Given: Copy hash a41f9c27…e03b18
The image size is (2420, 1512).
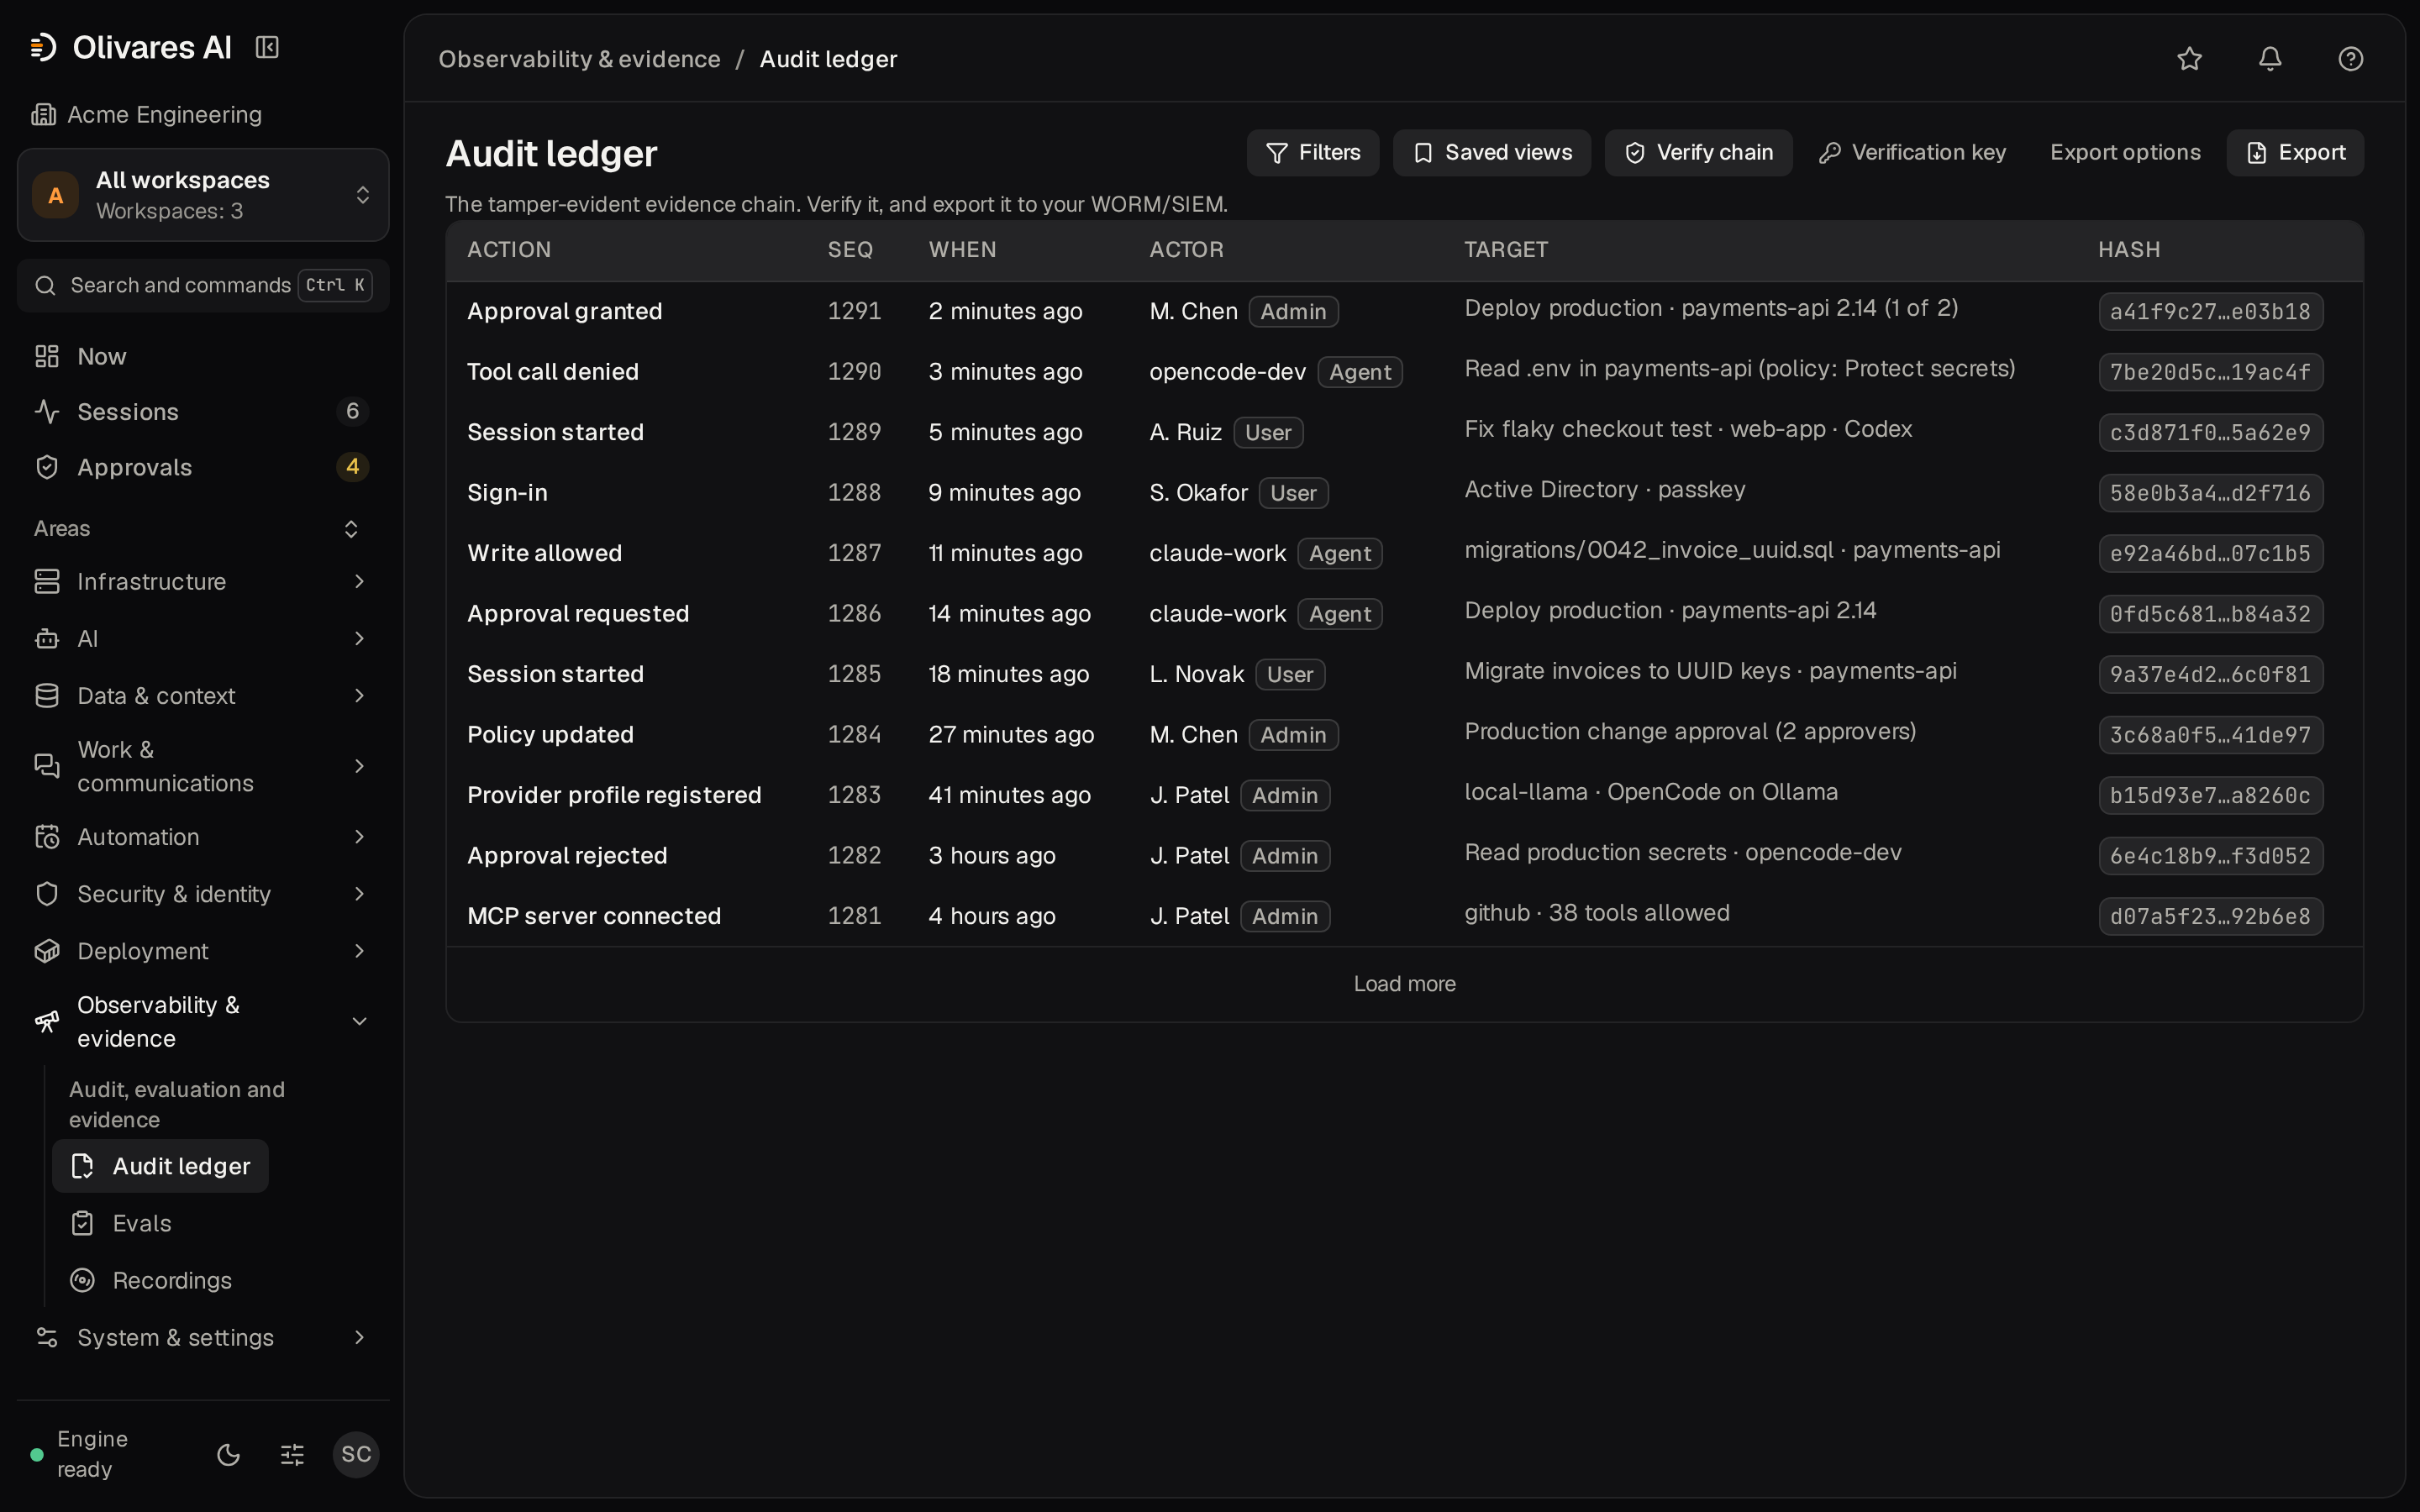Looking at the screenshot, I should pyautogui.click(x=2210, y=311).
